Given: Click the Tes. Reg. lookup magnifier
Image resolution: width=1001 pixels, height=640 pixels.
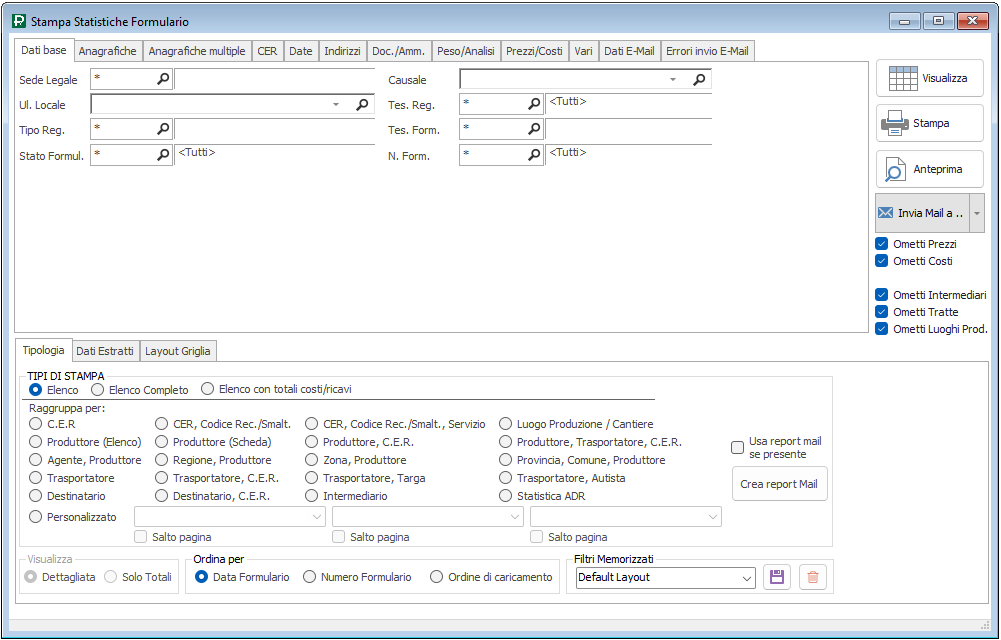Looking at the screenshot, I should [x=534, y=104].
